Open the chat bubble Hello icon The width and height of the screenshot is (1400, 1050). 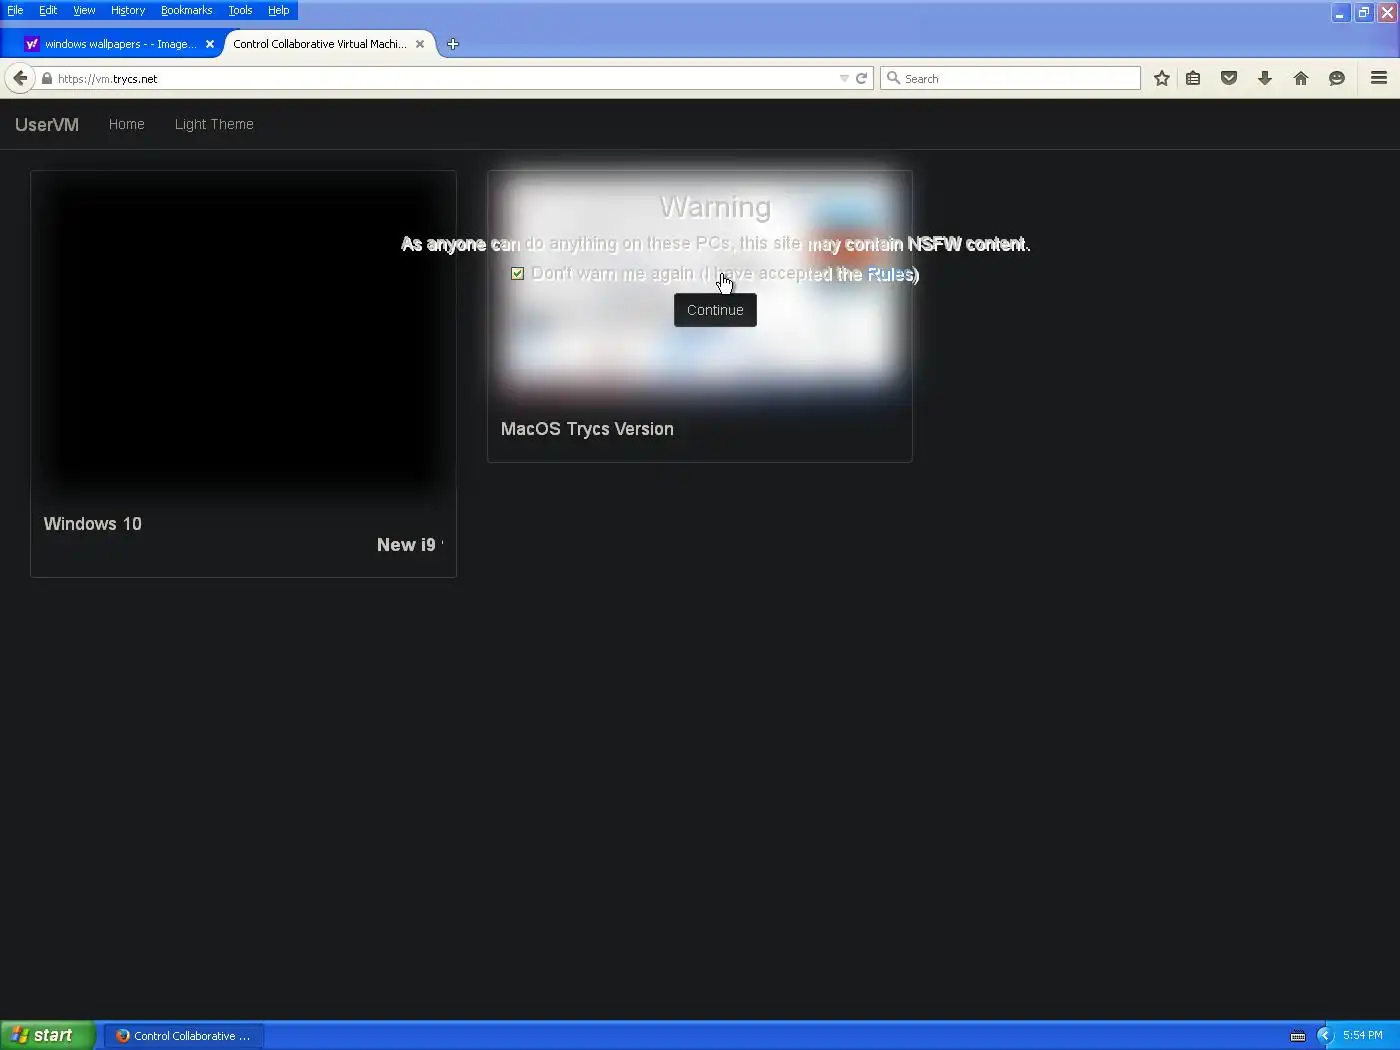coord(1337,78)
